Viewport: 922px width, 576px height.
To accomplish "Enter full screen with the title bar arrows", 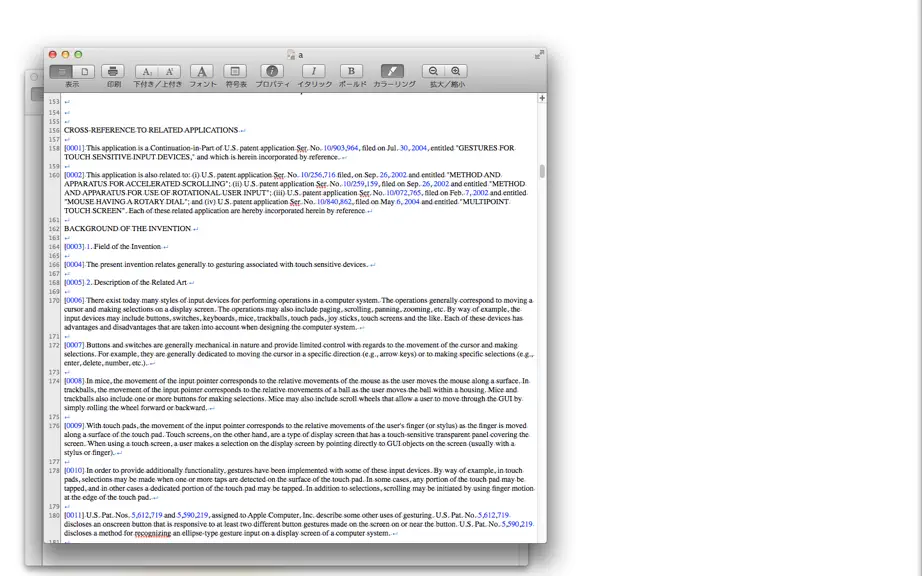I will coord(539,55).
